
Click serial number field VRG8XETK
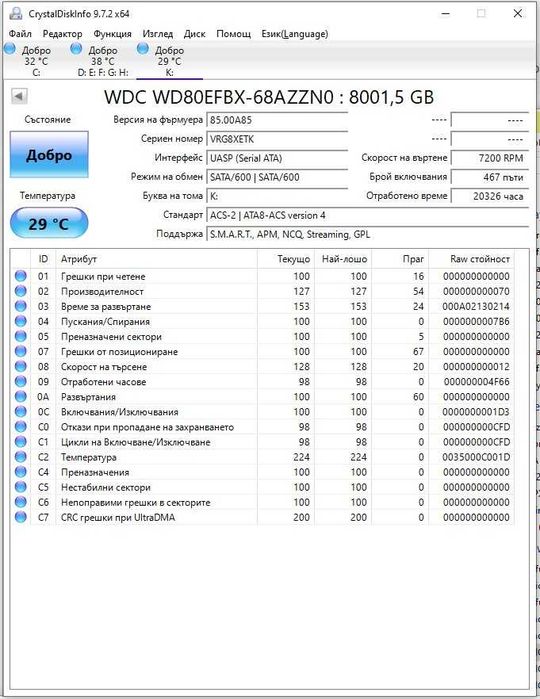click(x=277, y=139)
